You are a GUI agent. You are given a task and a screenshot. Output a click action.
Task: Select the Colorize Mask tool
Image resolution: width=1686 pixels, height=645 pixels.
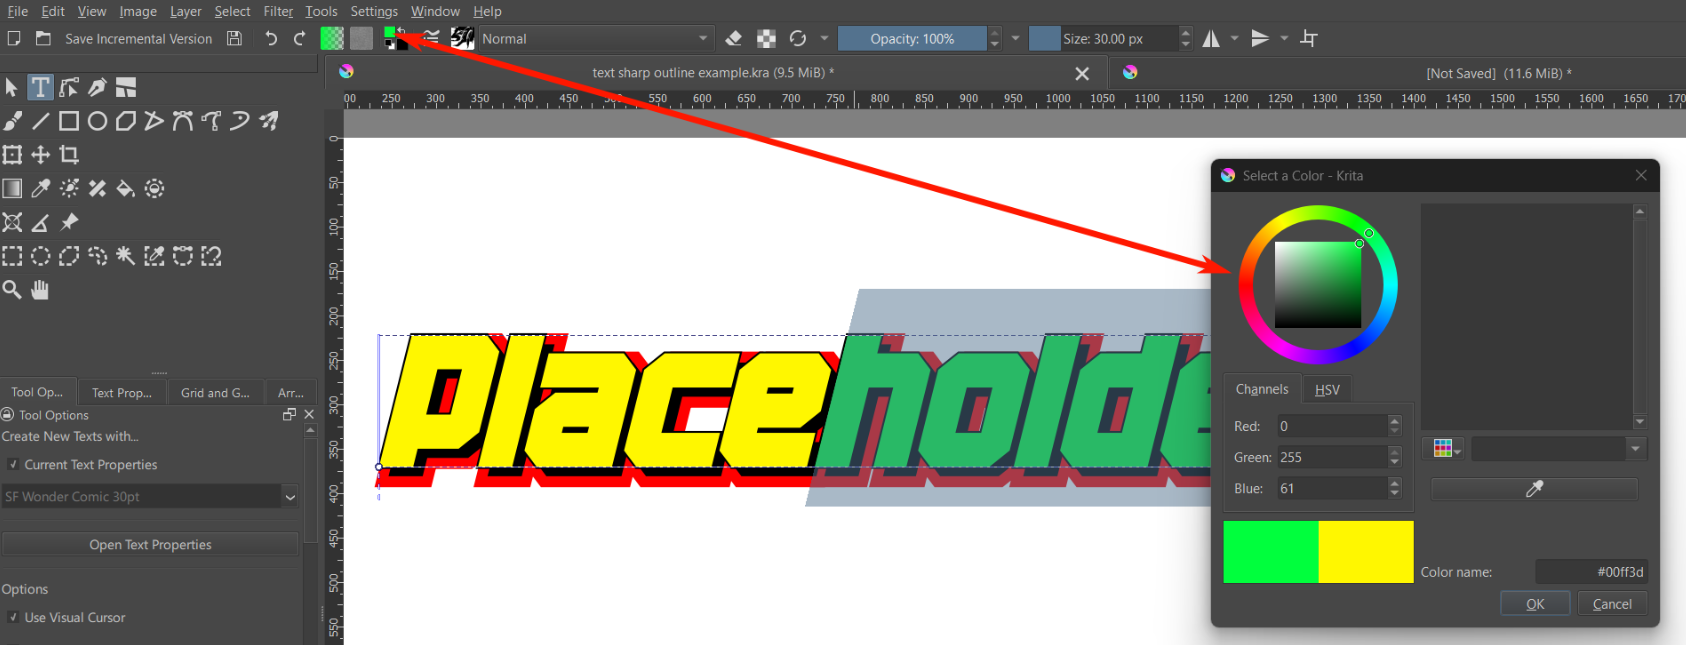click(x=69, y=188)
